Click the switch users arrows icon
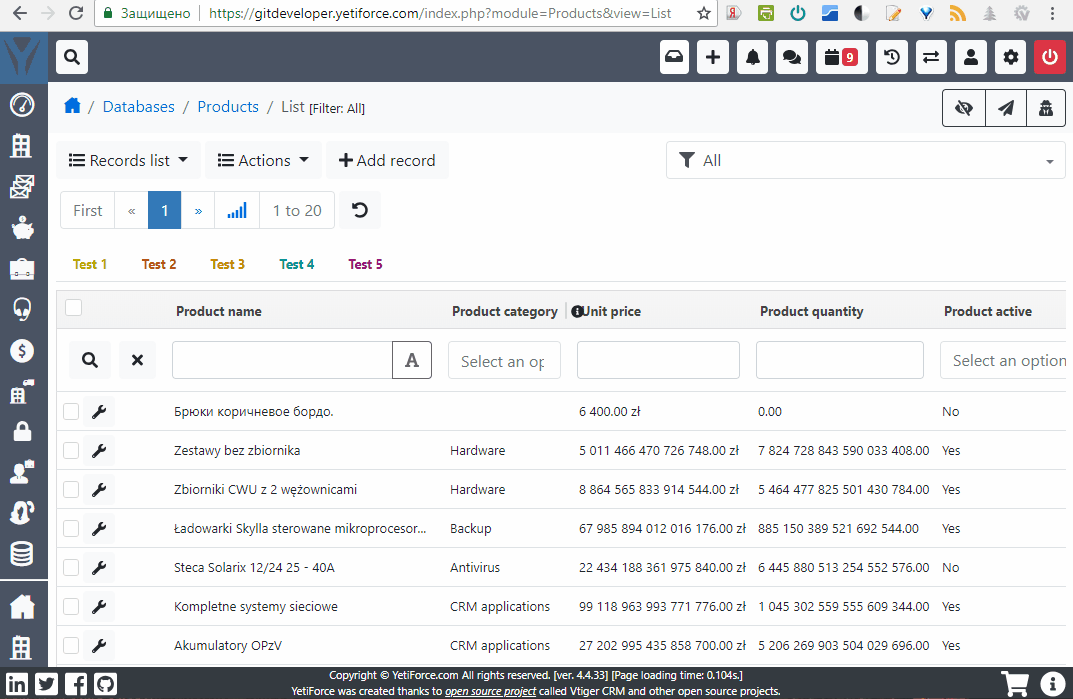The width and height of the screenshot is (1073, 699). (x=931, y=57)
